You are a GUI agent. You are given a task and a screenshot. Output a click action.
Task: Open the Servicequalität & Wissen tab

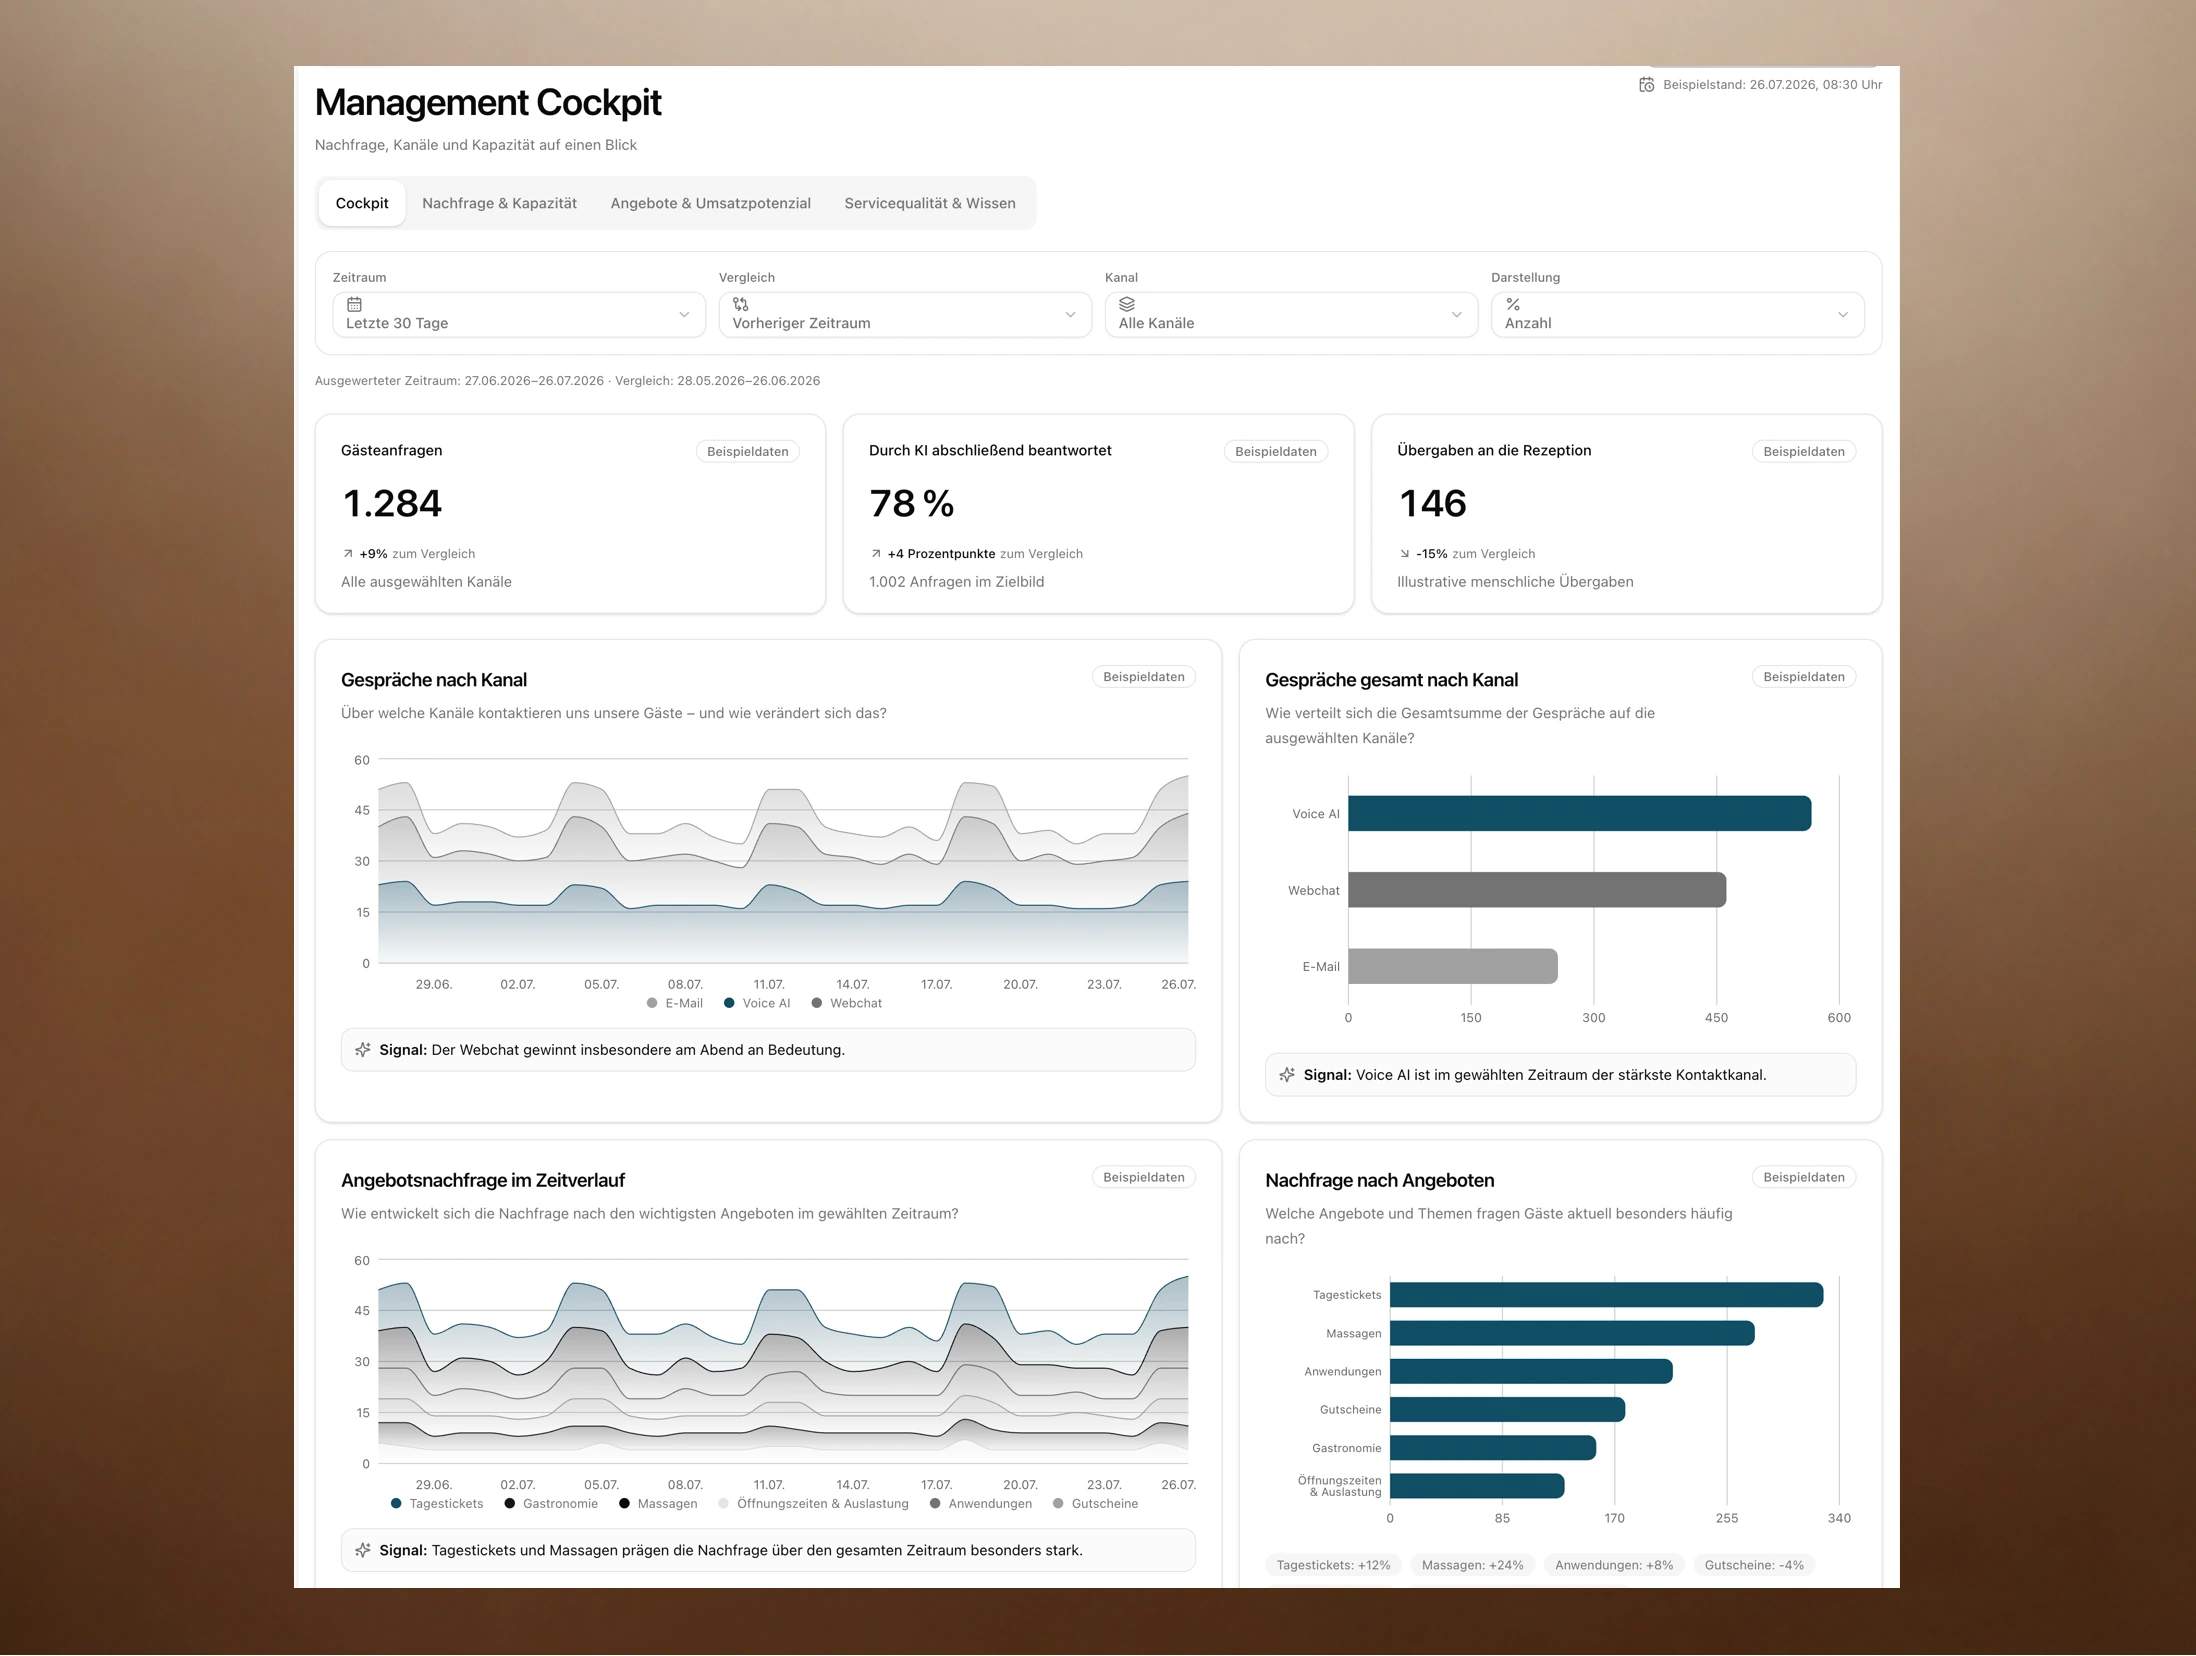(930, 203)
